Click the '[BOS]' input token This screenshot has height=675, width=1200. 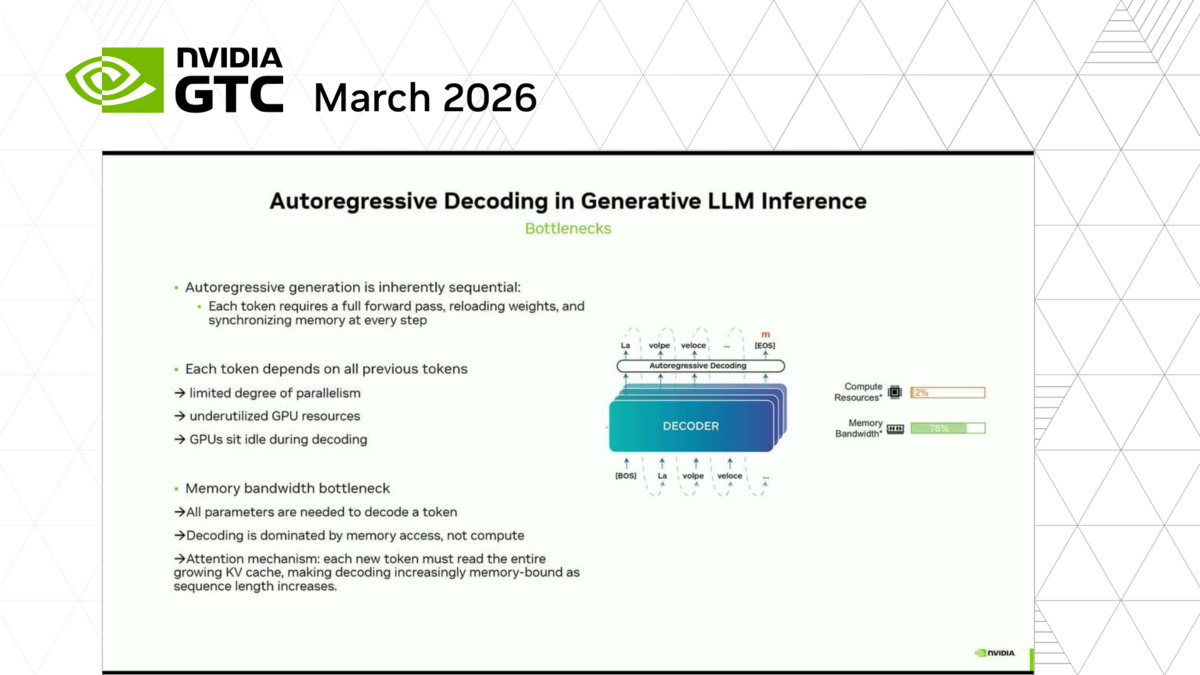pos(626,476)
